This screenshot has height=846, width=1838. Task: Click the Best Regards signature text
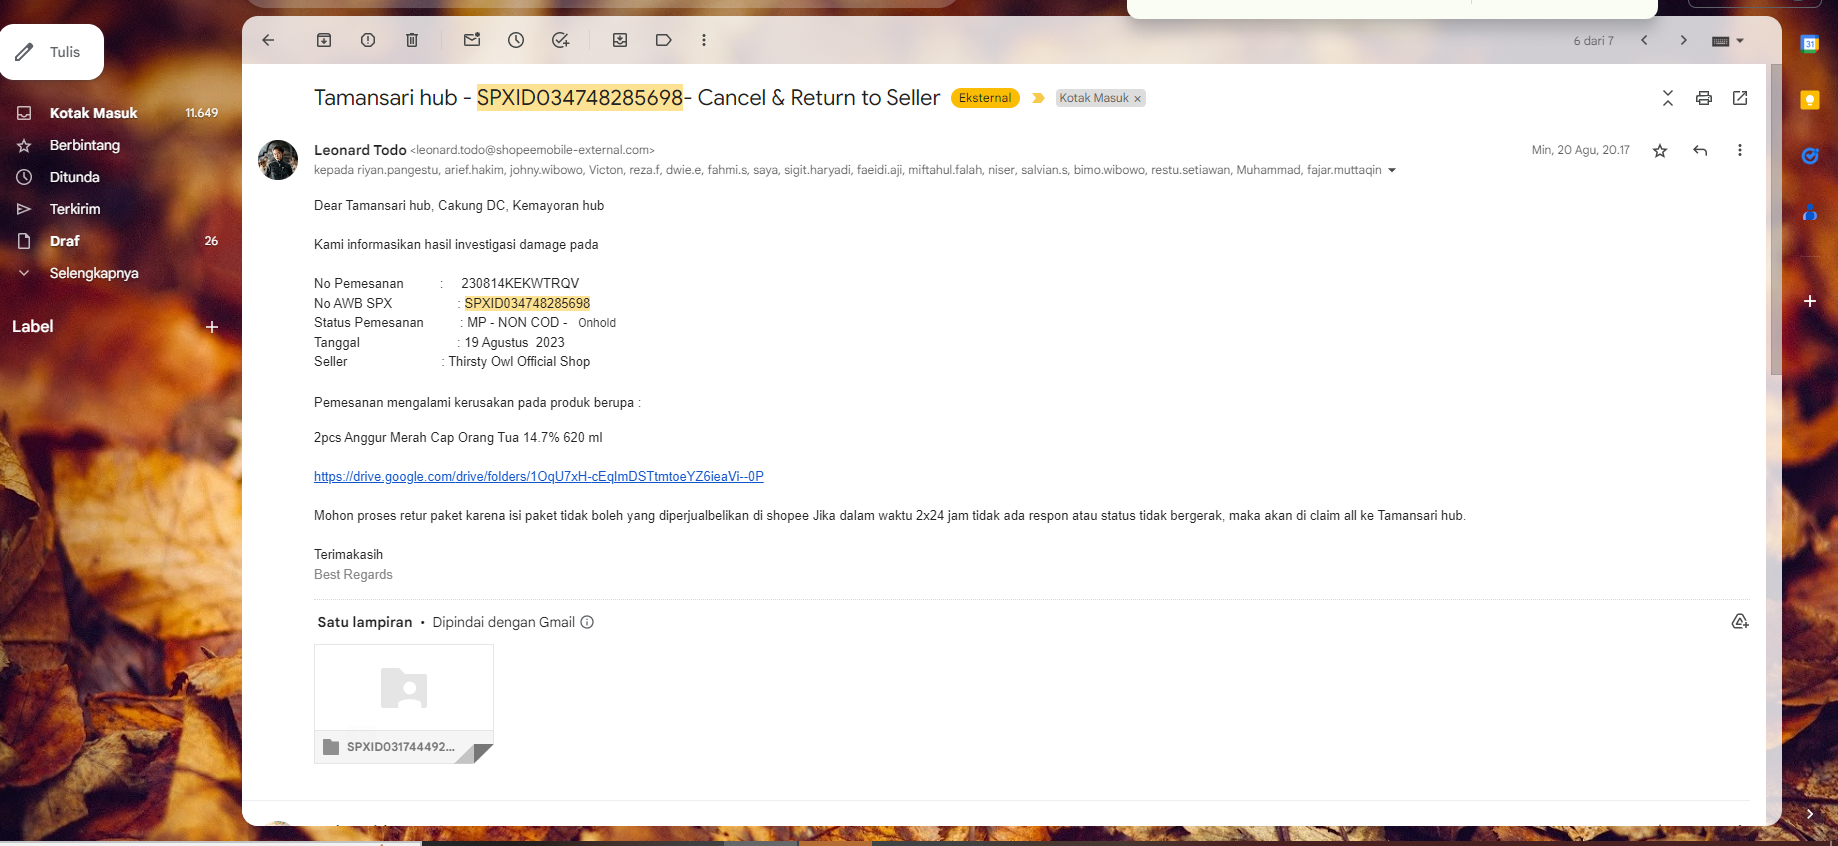[x=353, y=575]
